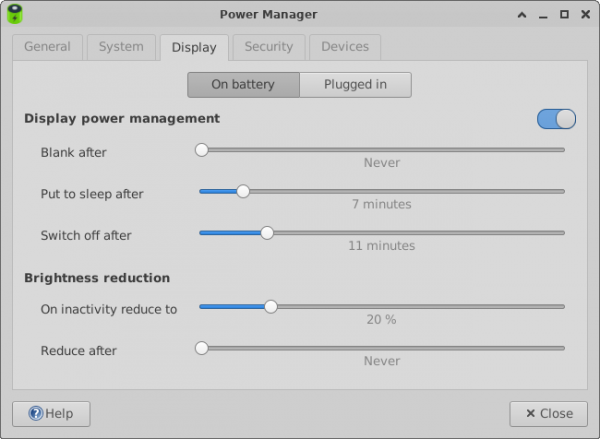This screenshot has width=600, height=439.
Task: Click the '11 minutes' value text
Action: [382, 245]
